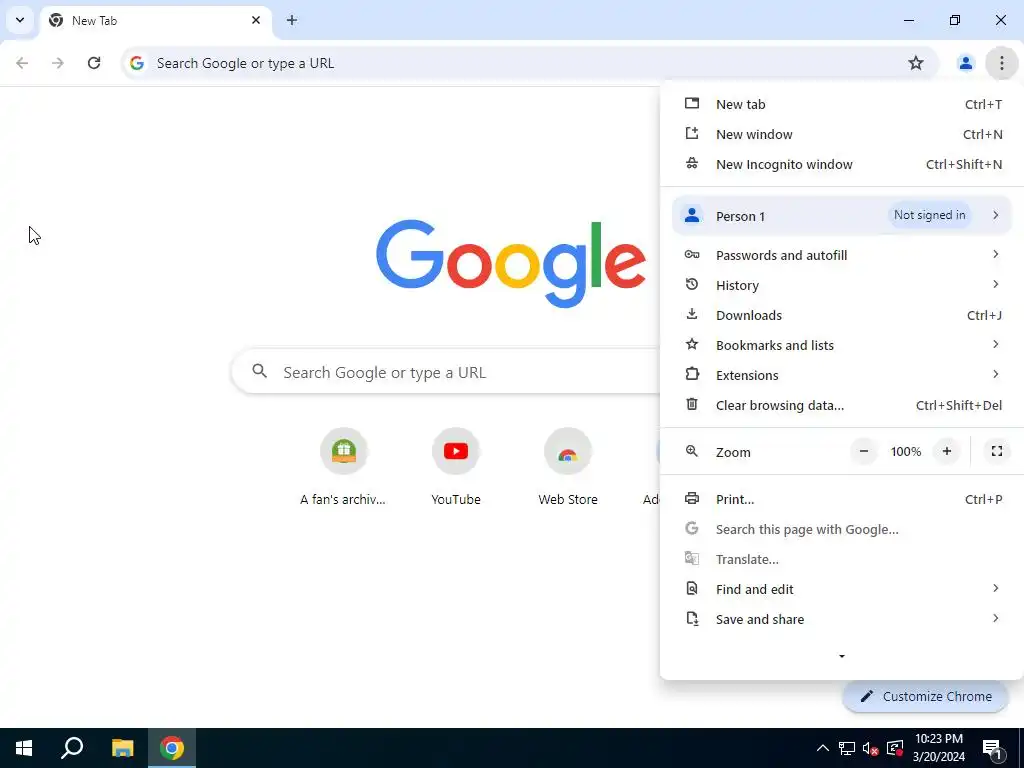Open Downloads from the menu
This screenshot has height=768, width=1024.
tap(842, 315)
